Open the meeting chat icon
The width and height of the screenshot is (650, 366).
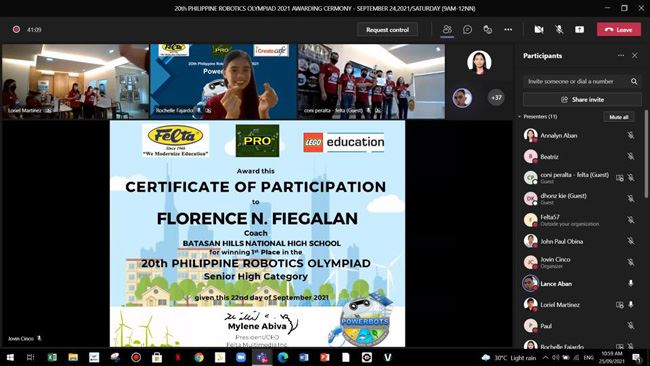(x=467, y=29)
